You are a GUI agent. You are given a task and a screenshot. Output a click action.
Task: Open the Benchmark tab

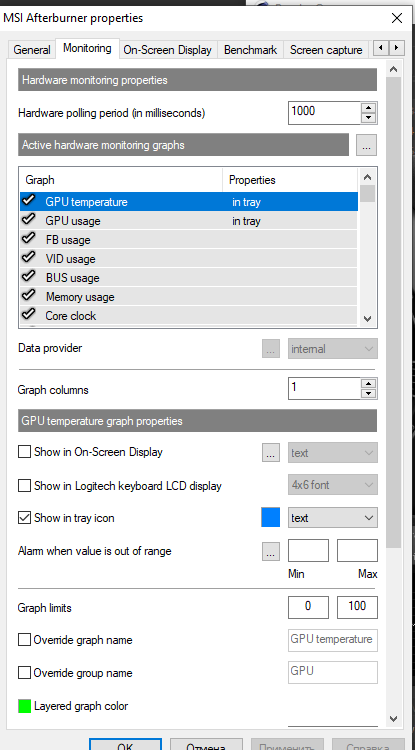[251, 50]
